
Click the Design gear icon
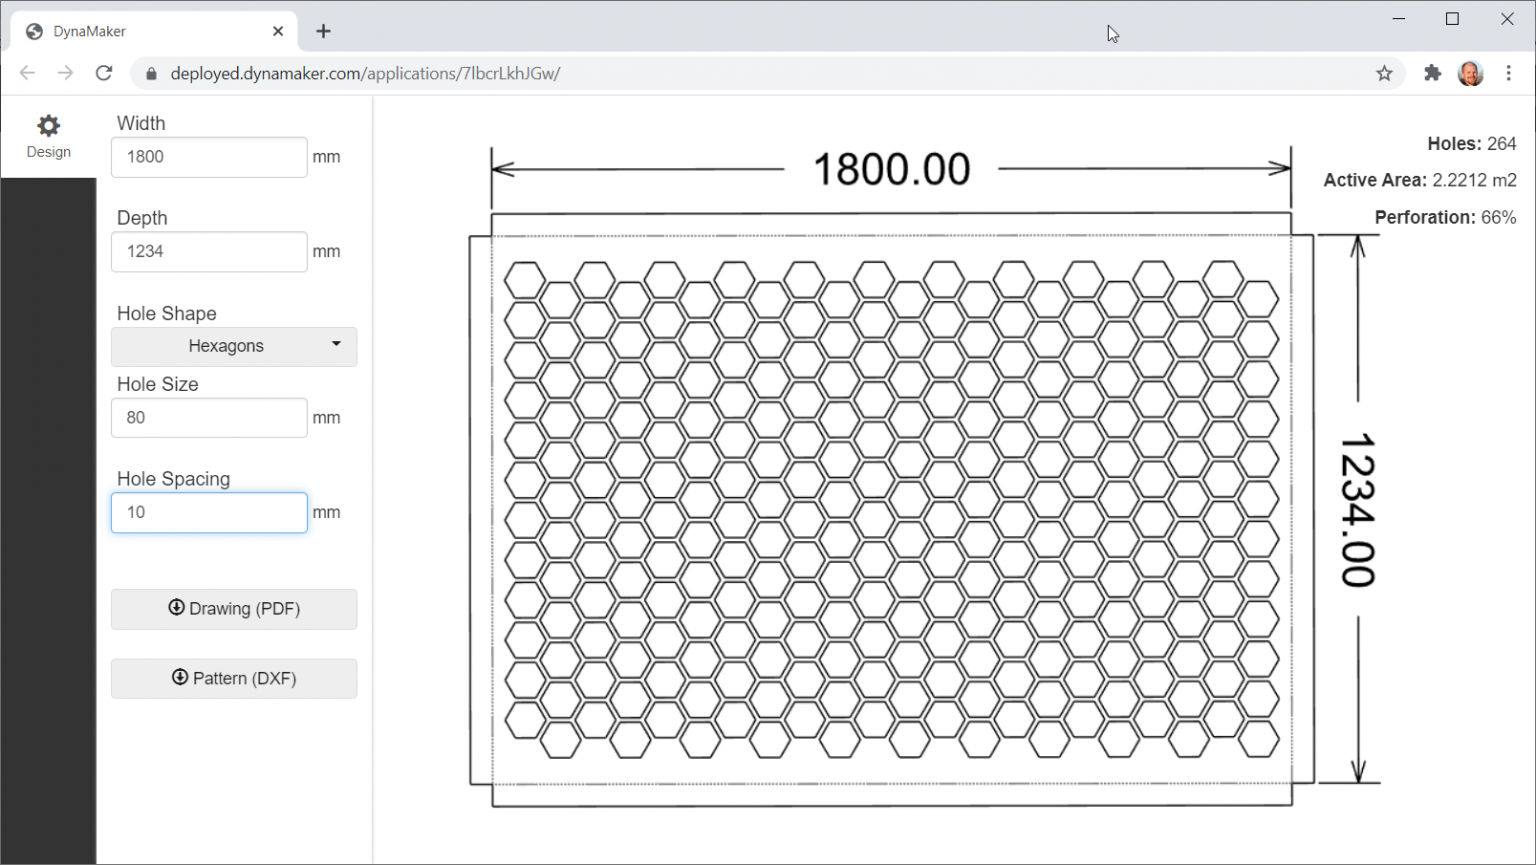tap(47, 125)
